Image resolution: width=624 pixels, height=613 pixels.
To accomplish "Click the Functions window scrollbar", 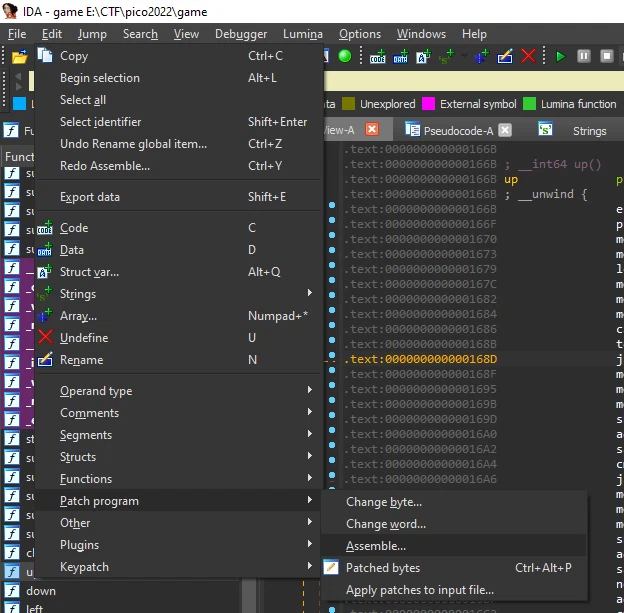I will [249, 595].
